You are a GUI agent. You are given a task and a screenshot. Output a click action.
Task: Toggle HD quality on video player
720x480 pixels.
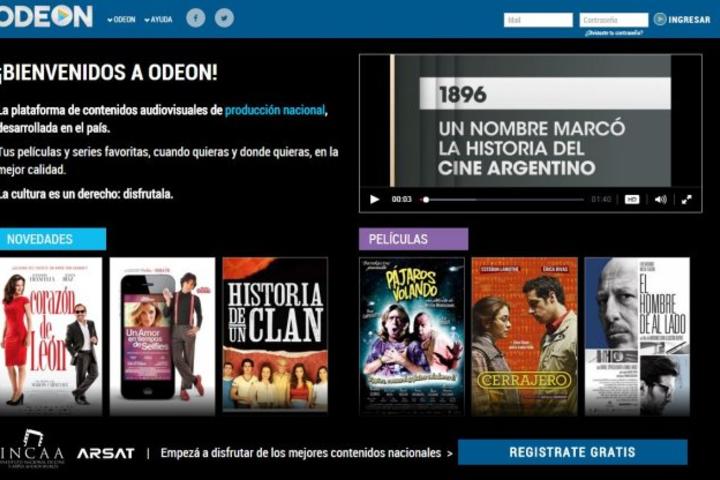[x=632, y=199]
